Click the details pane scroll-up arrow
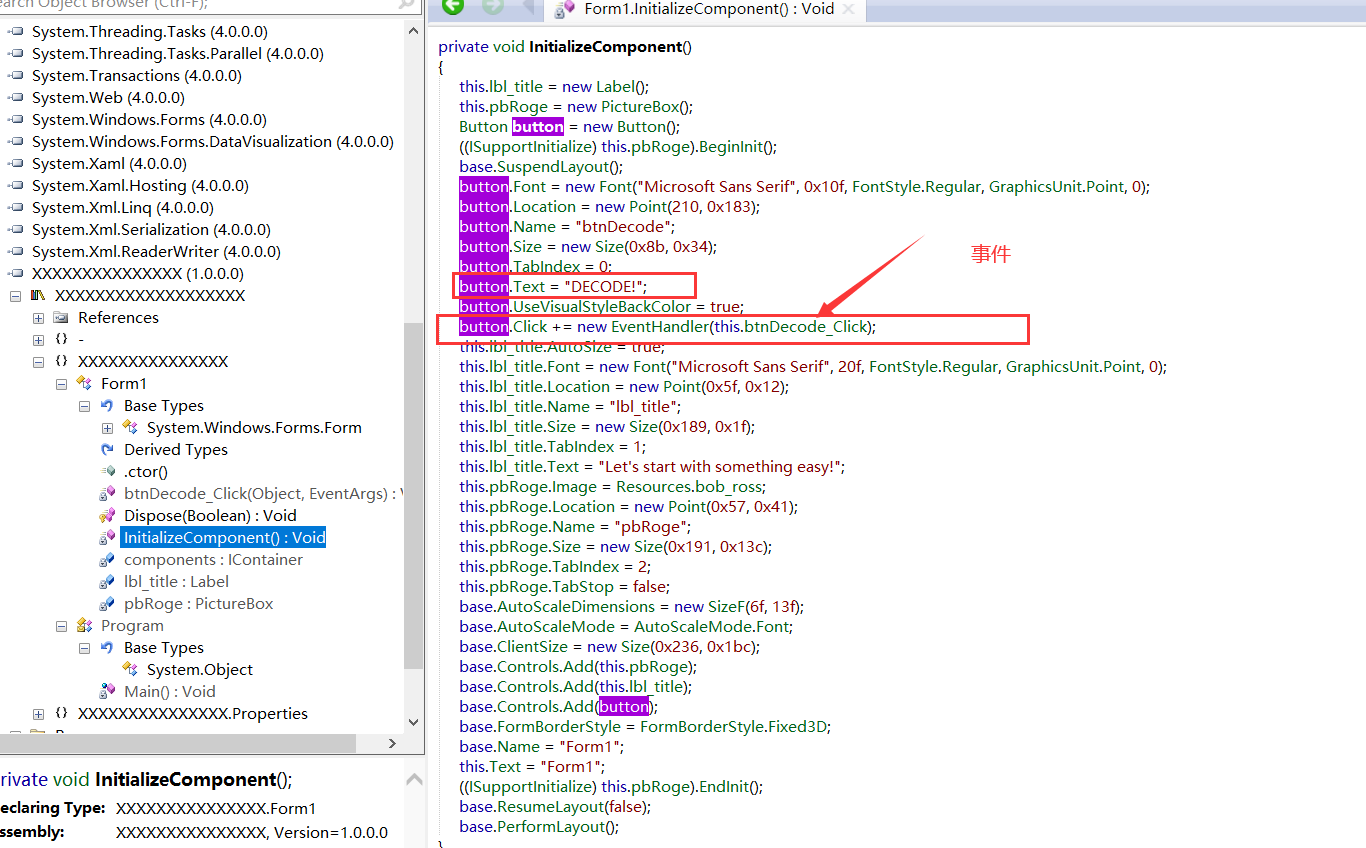The width and height of the screenshot is (1366, 848). coord(413,778)
